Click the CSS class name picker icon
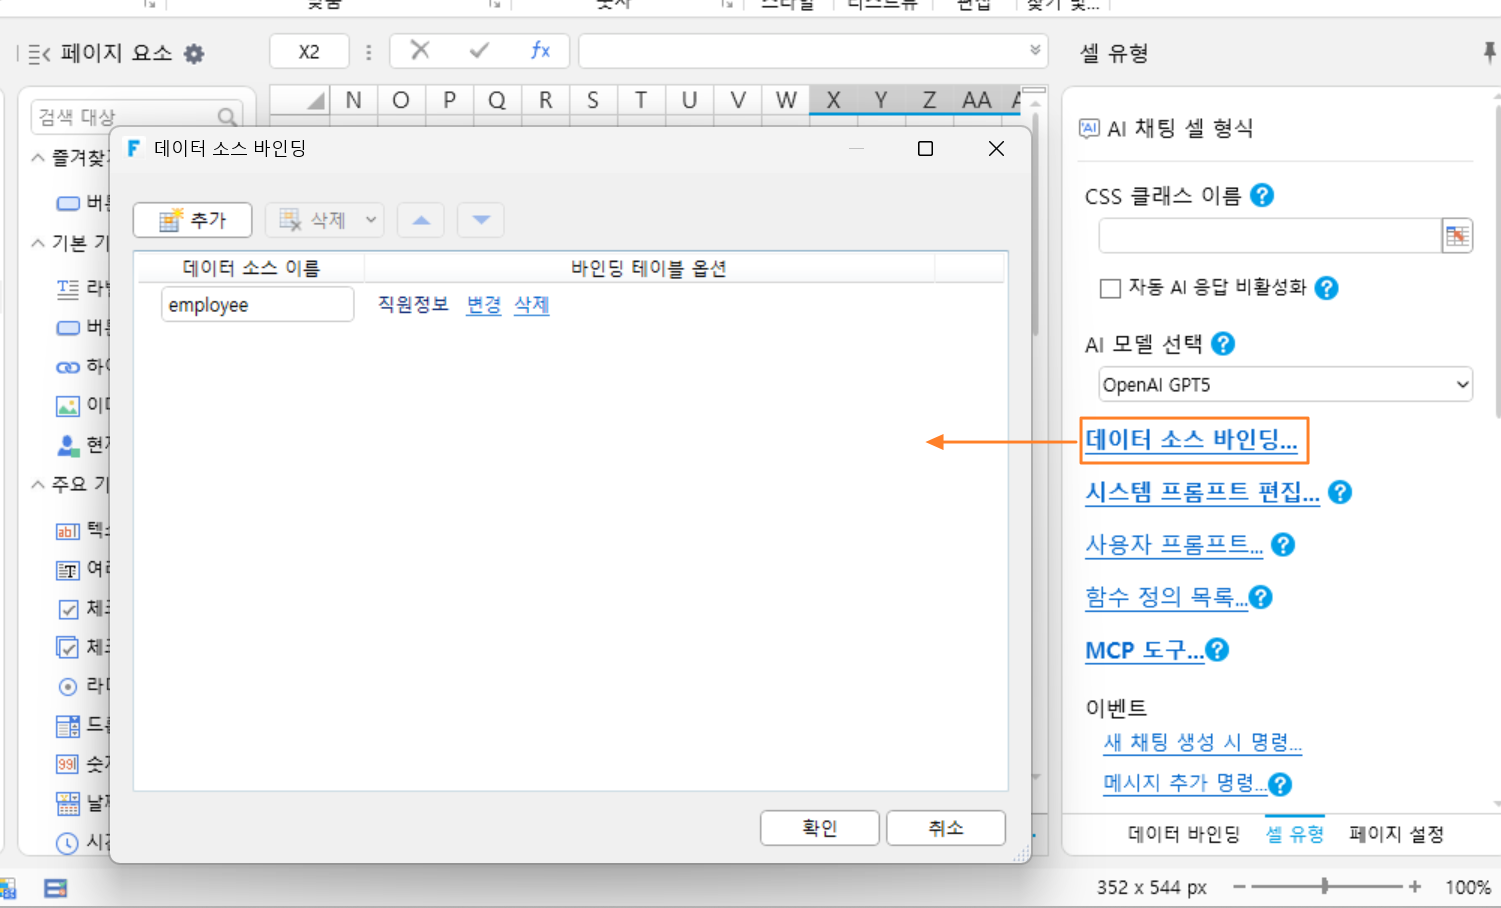The image size is (1501, 908). click(1457, 236)
